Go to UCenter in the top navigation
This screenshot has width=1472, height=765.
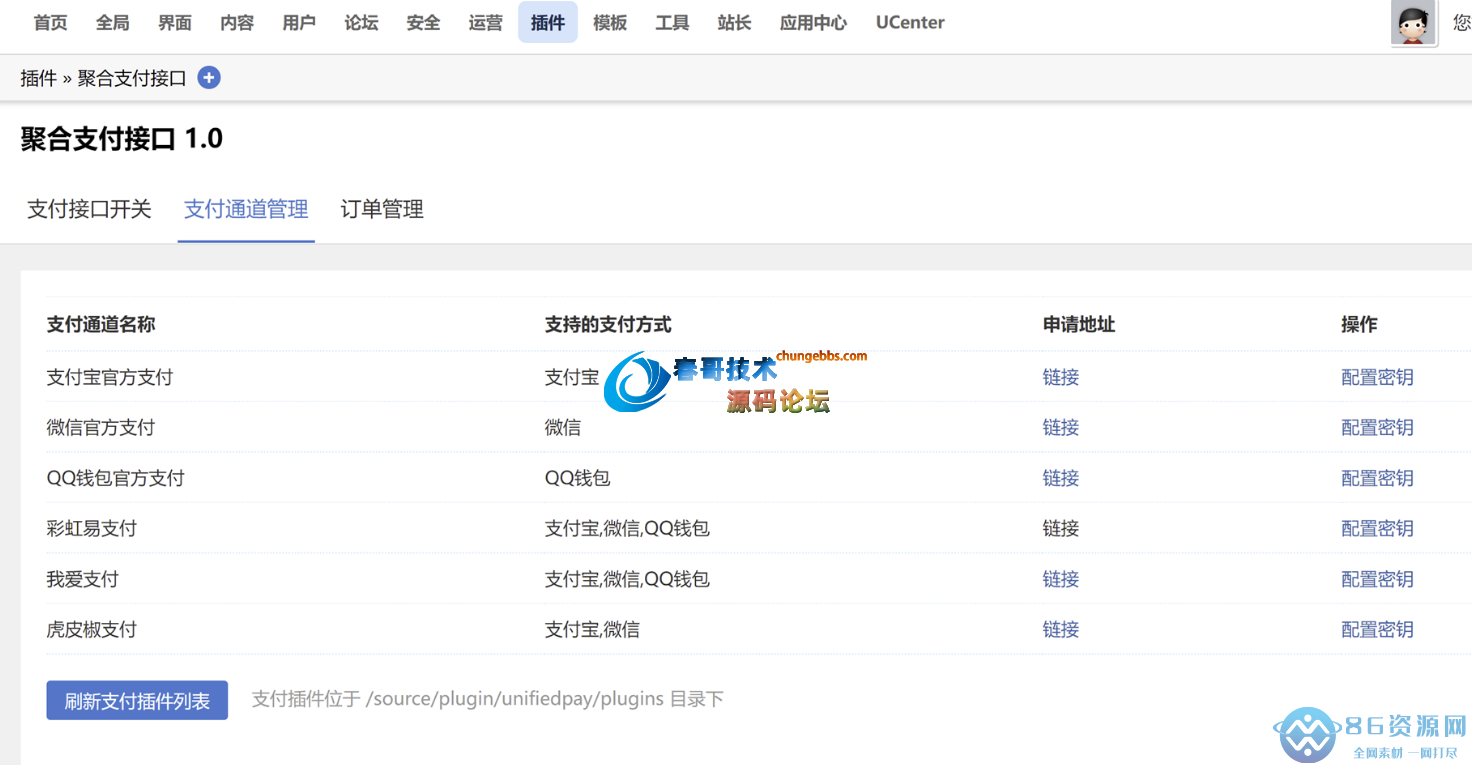point(910,22)
